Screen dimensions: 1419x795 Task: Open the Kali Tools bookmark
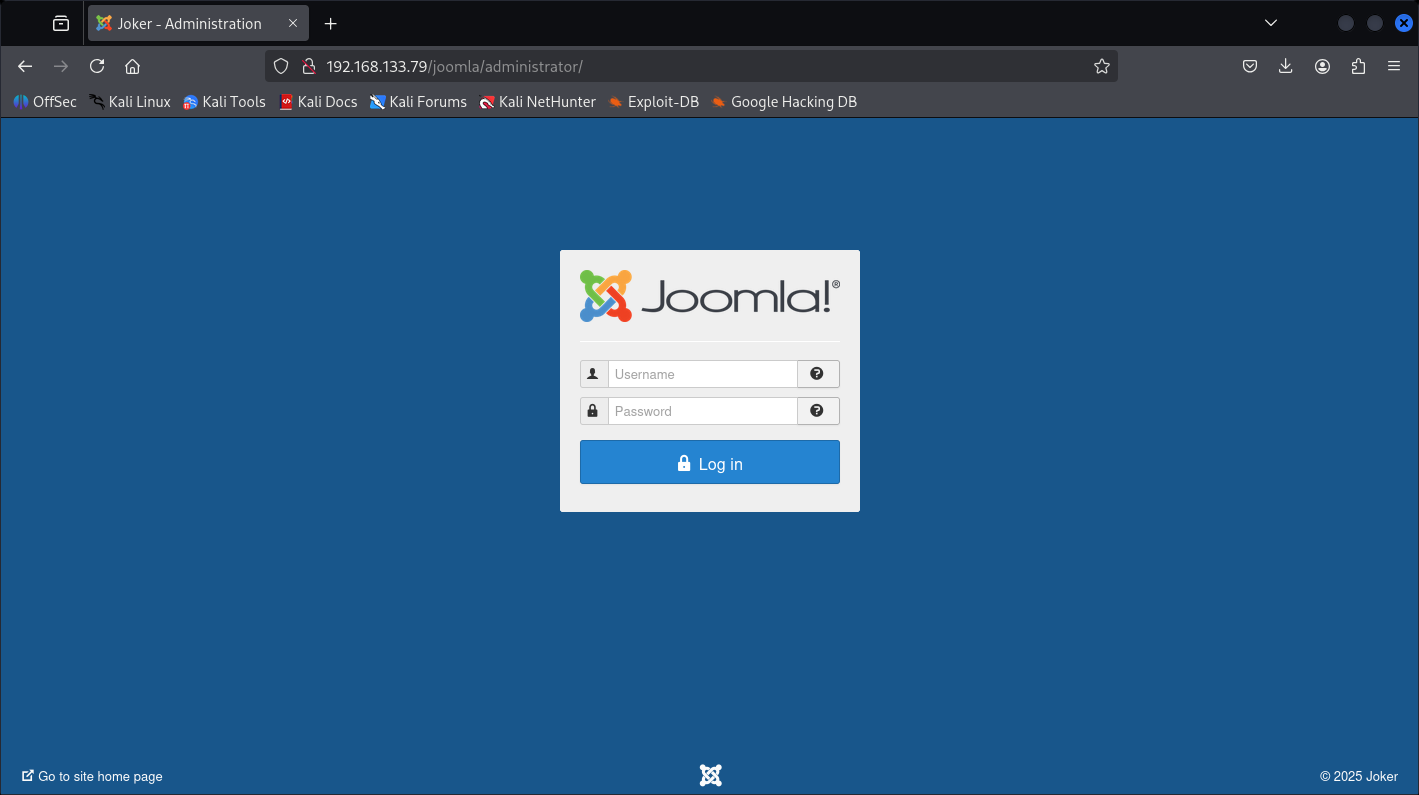click(x=225, y=101)
